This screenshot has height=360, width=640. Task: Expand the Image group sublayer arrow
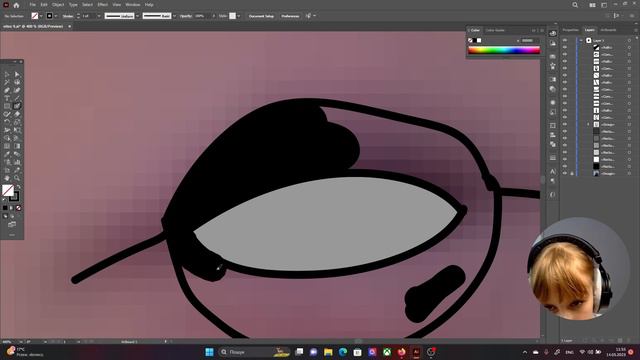pos(588,124)
